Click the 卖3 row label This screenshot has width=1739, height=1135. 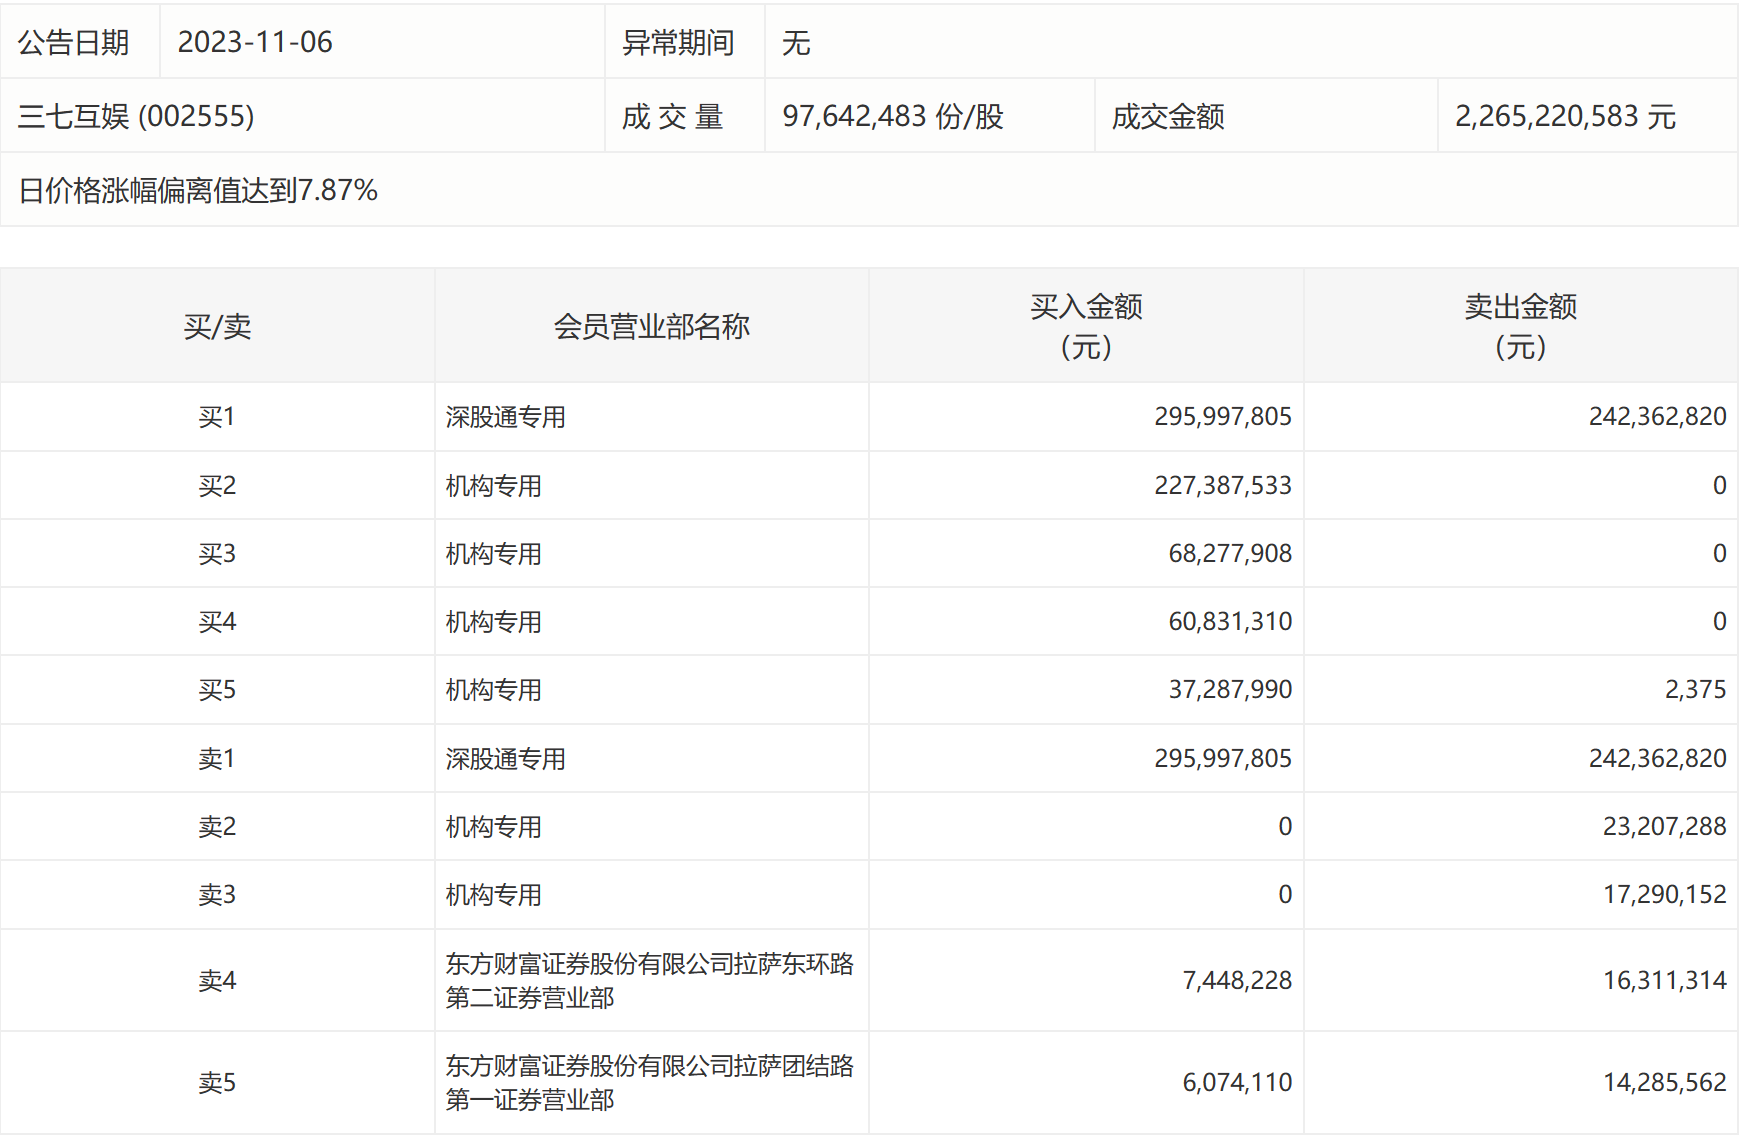217,894
